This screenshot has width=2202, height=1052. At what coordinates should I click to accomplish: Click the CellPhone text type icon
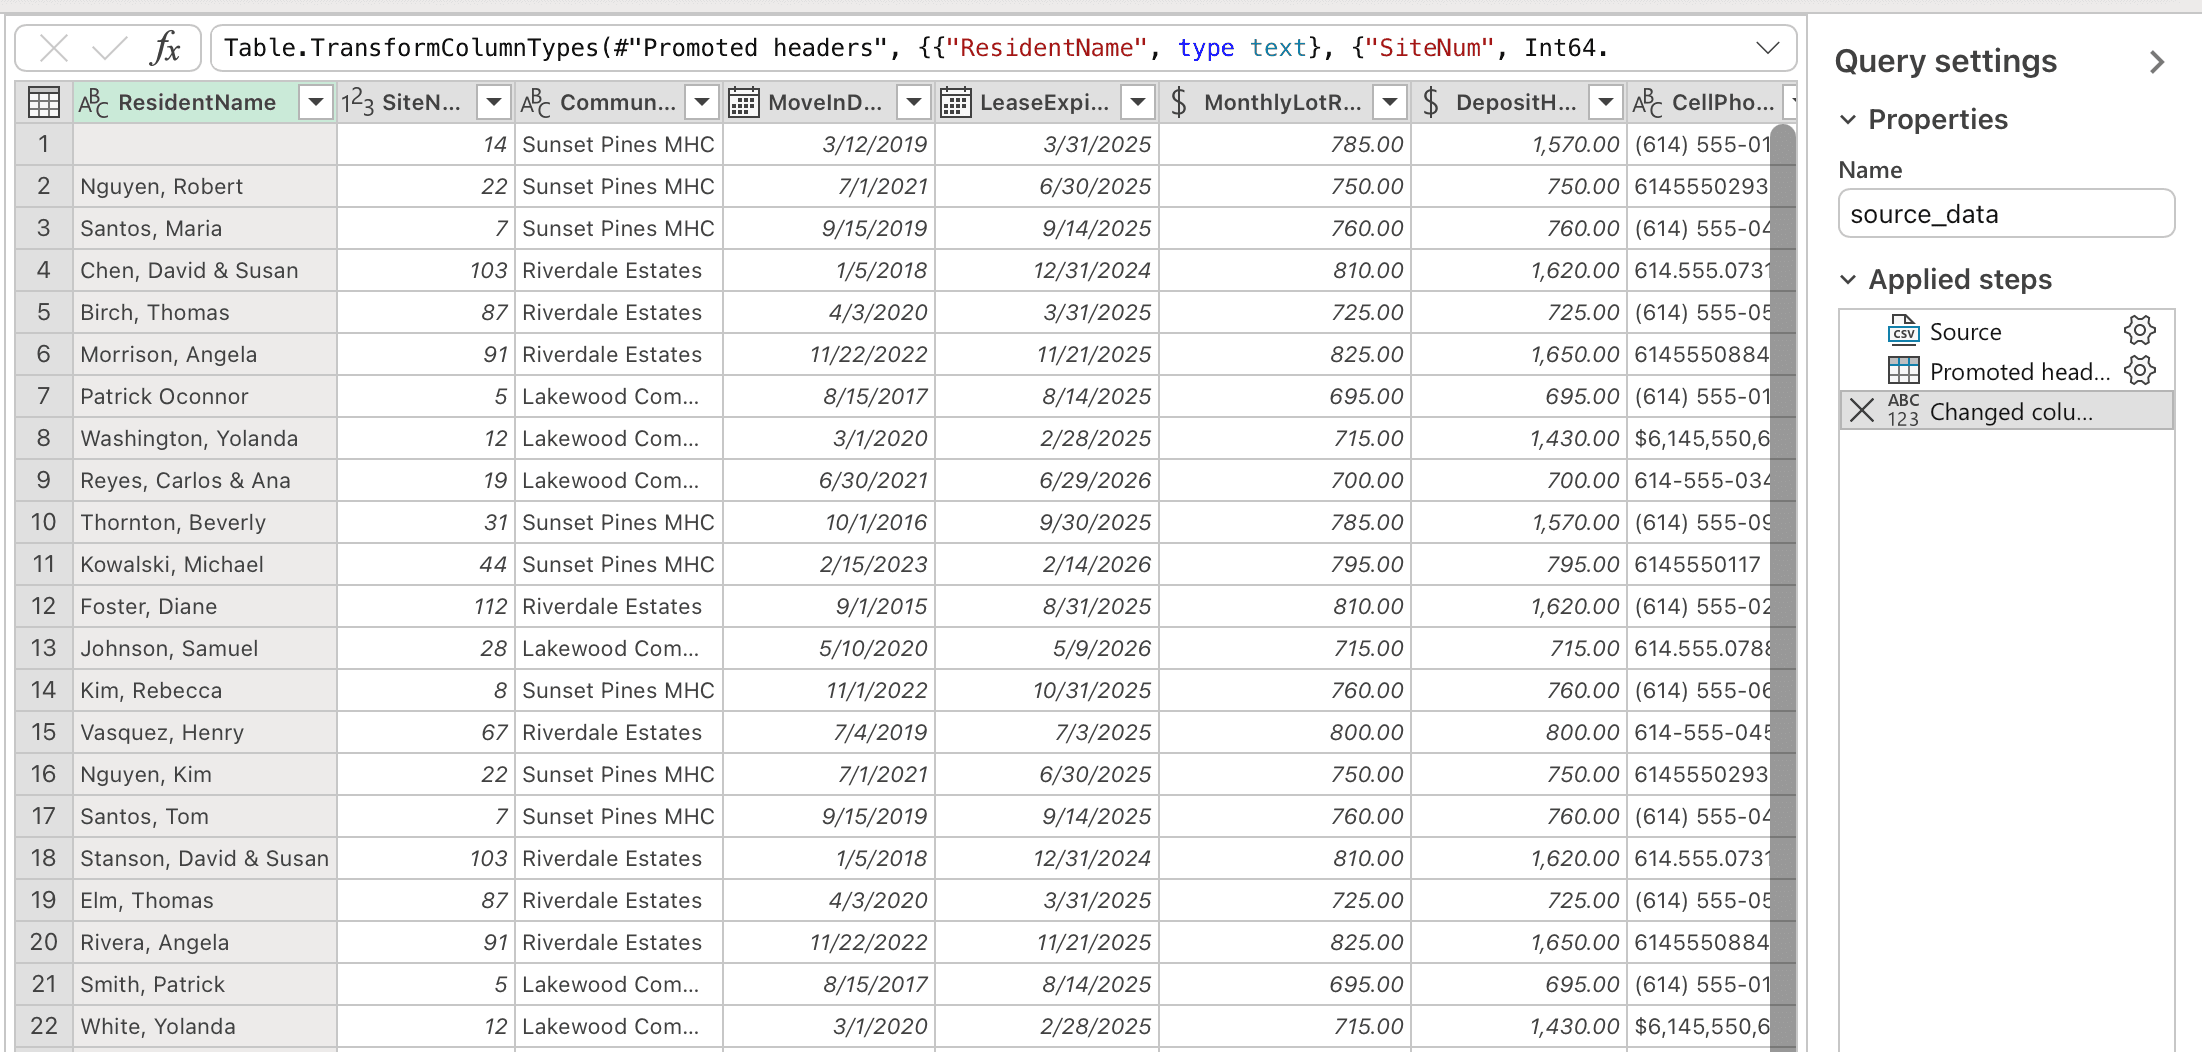coord(1647,102)
